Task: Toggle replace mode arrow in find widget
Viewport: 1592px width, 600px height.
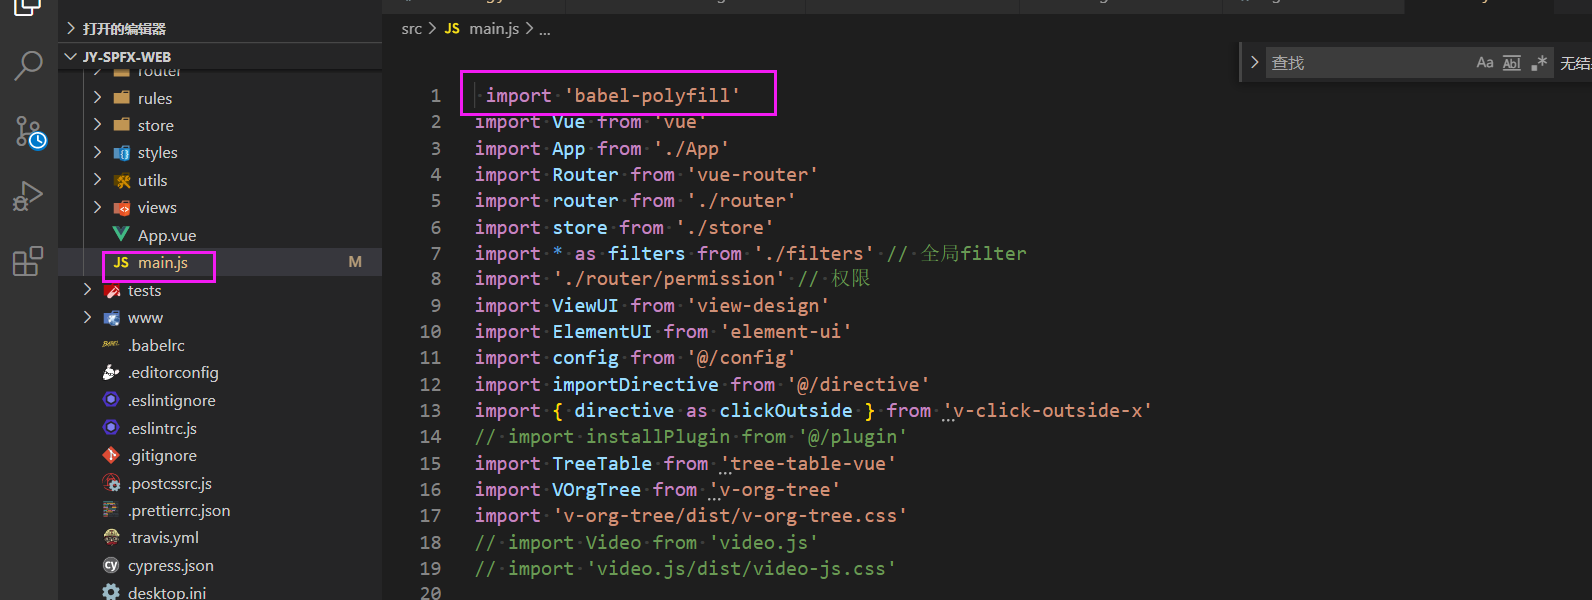Action: tap(1254, 62)
